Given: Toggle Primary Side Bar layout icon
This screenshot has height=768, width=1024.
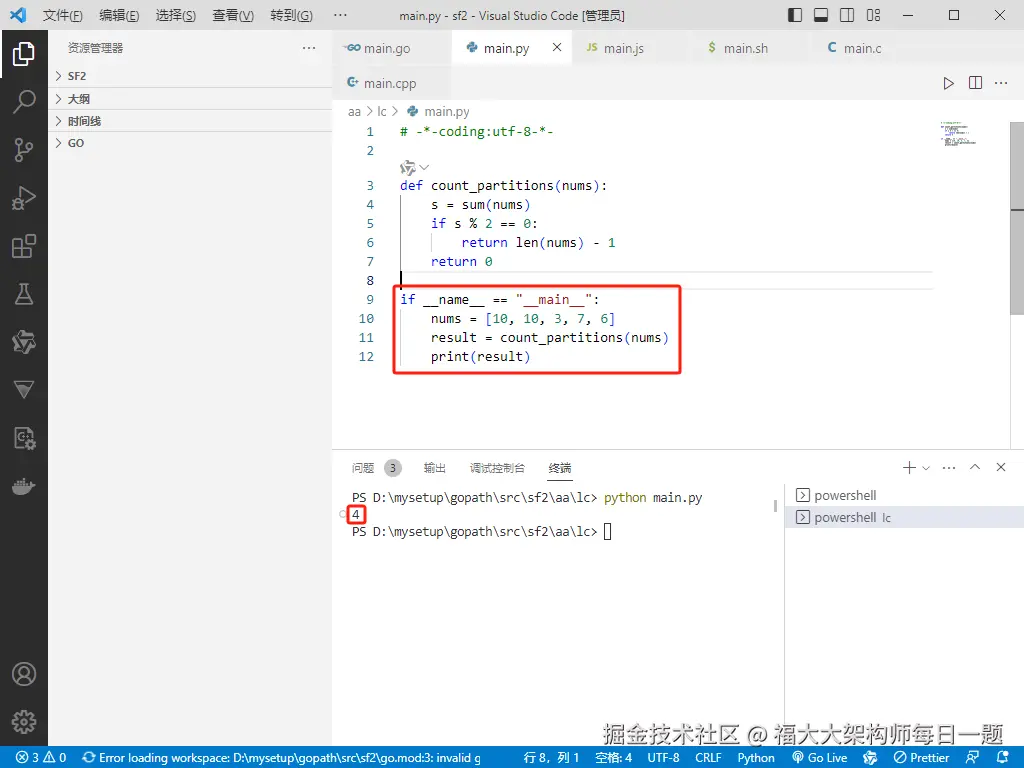Looking at the screenshot, I should click(795, 15).
